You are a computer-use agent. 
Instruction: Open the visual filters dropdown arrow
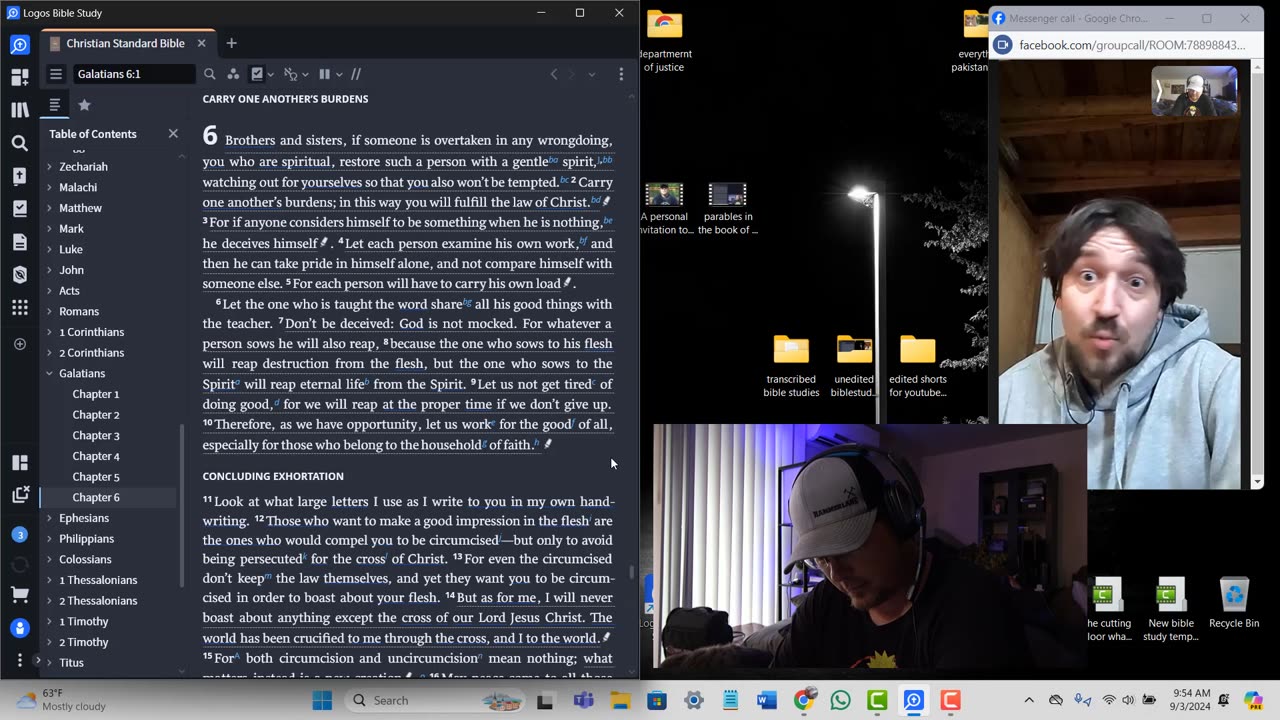click(271, 74)
